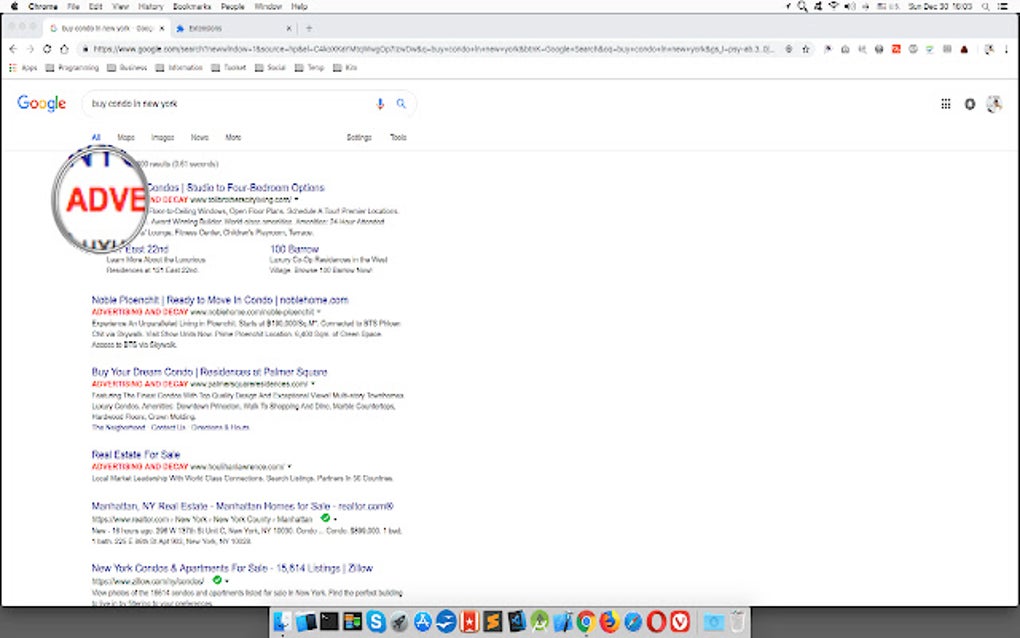Viewport: 1020px width, 638px height.
Task: Open New York Condos Zillow listing link
Action: (x=232, y=568)
